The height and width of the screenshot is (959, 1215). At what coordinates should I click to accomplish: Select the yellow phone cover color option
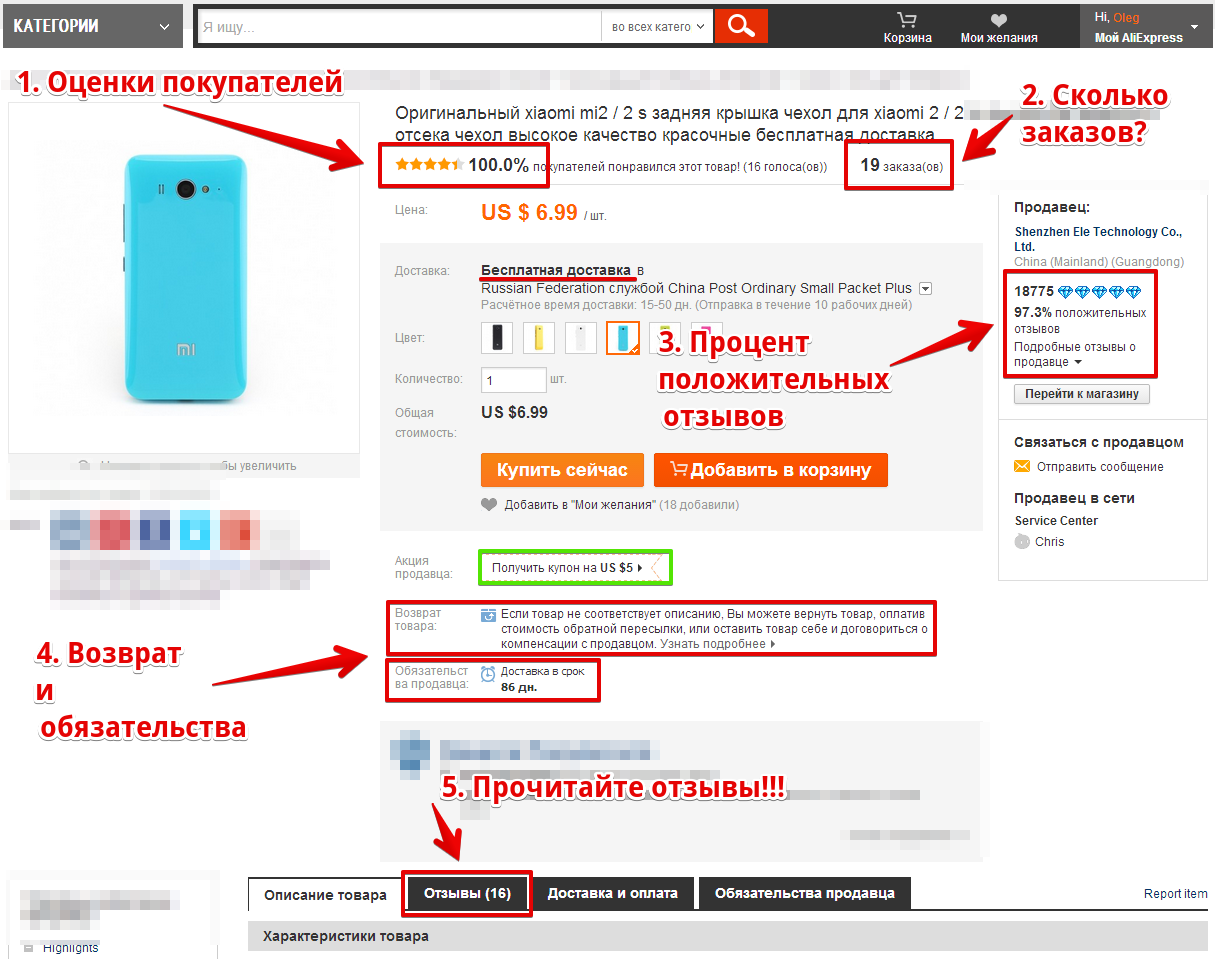(x=539, y=338)
